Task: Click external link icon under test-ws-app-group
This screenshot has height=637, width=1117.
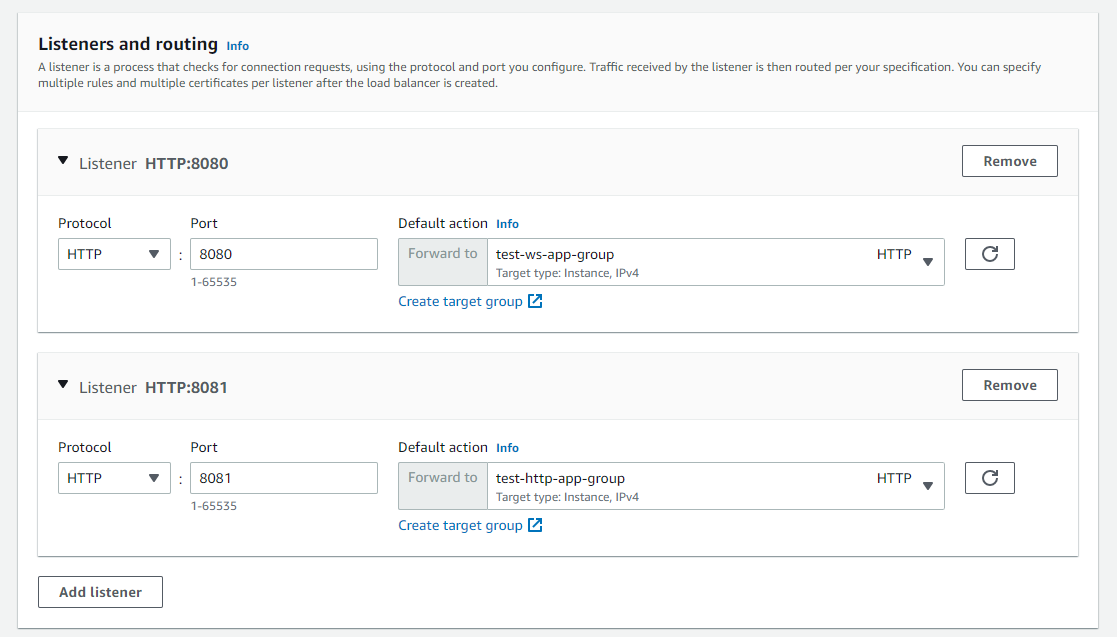Action: pyautogui.click(x=535, y=301)
